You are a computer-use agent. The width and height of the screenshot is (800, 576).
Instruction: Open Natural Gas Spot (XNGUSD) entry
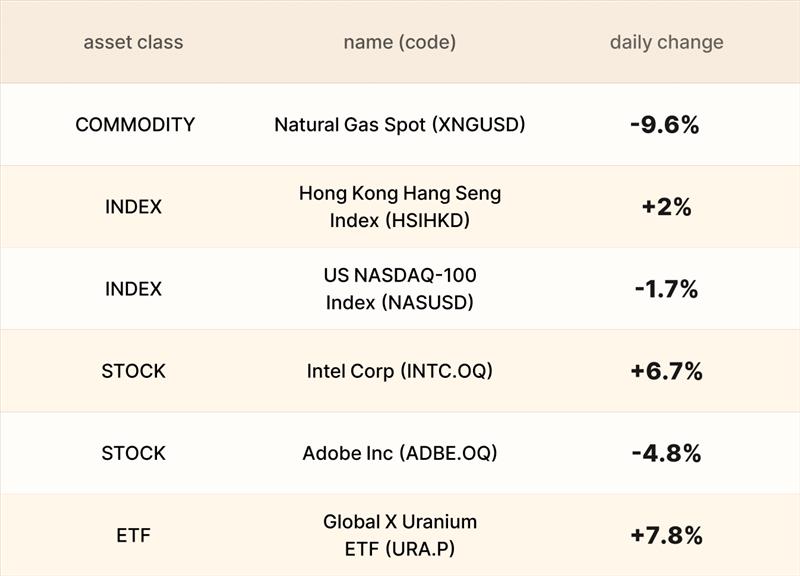[x=399, y=125]
